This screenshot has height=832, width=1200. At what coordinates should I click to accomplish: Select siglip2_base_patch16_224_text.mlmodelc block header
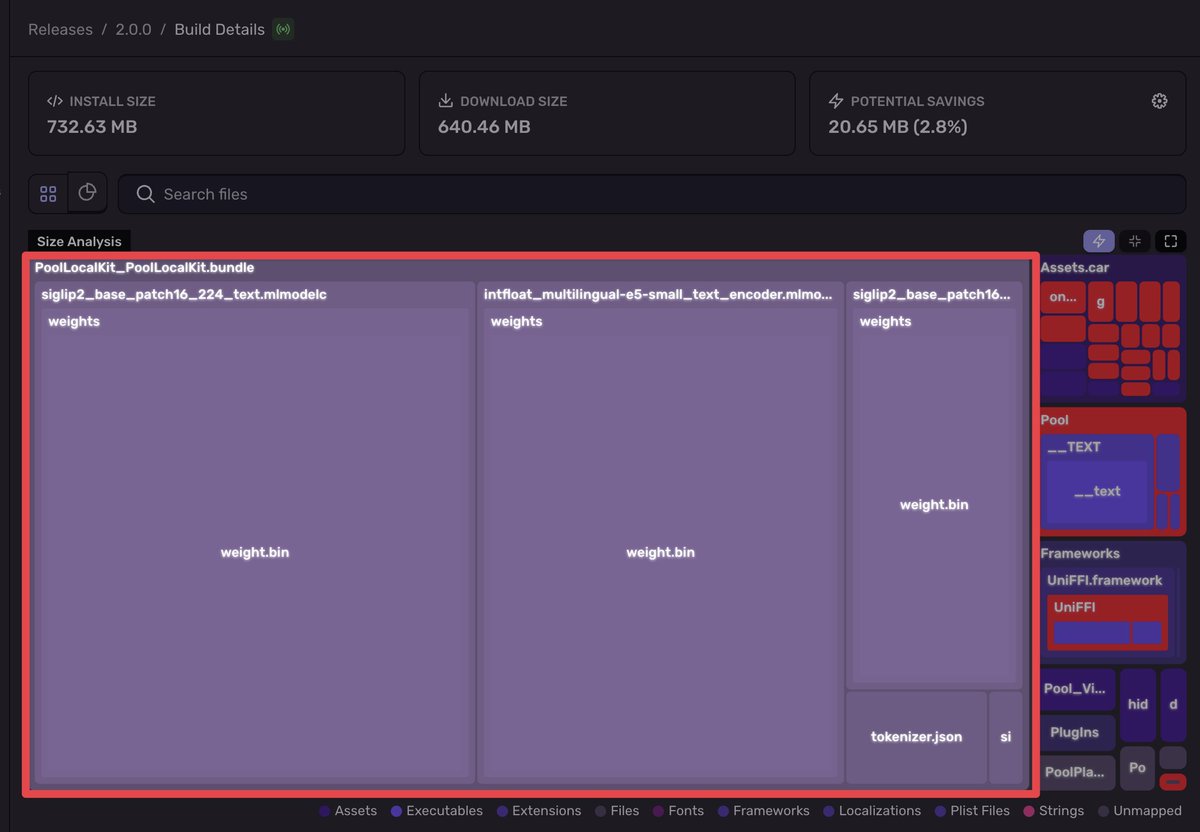point(184,295)
